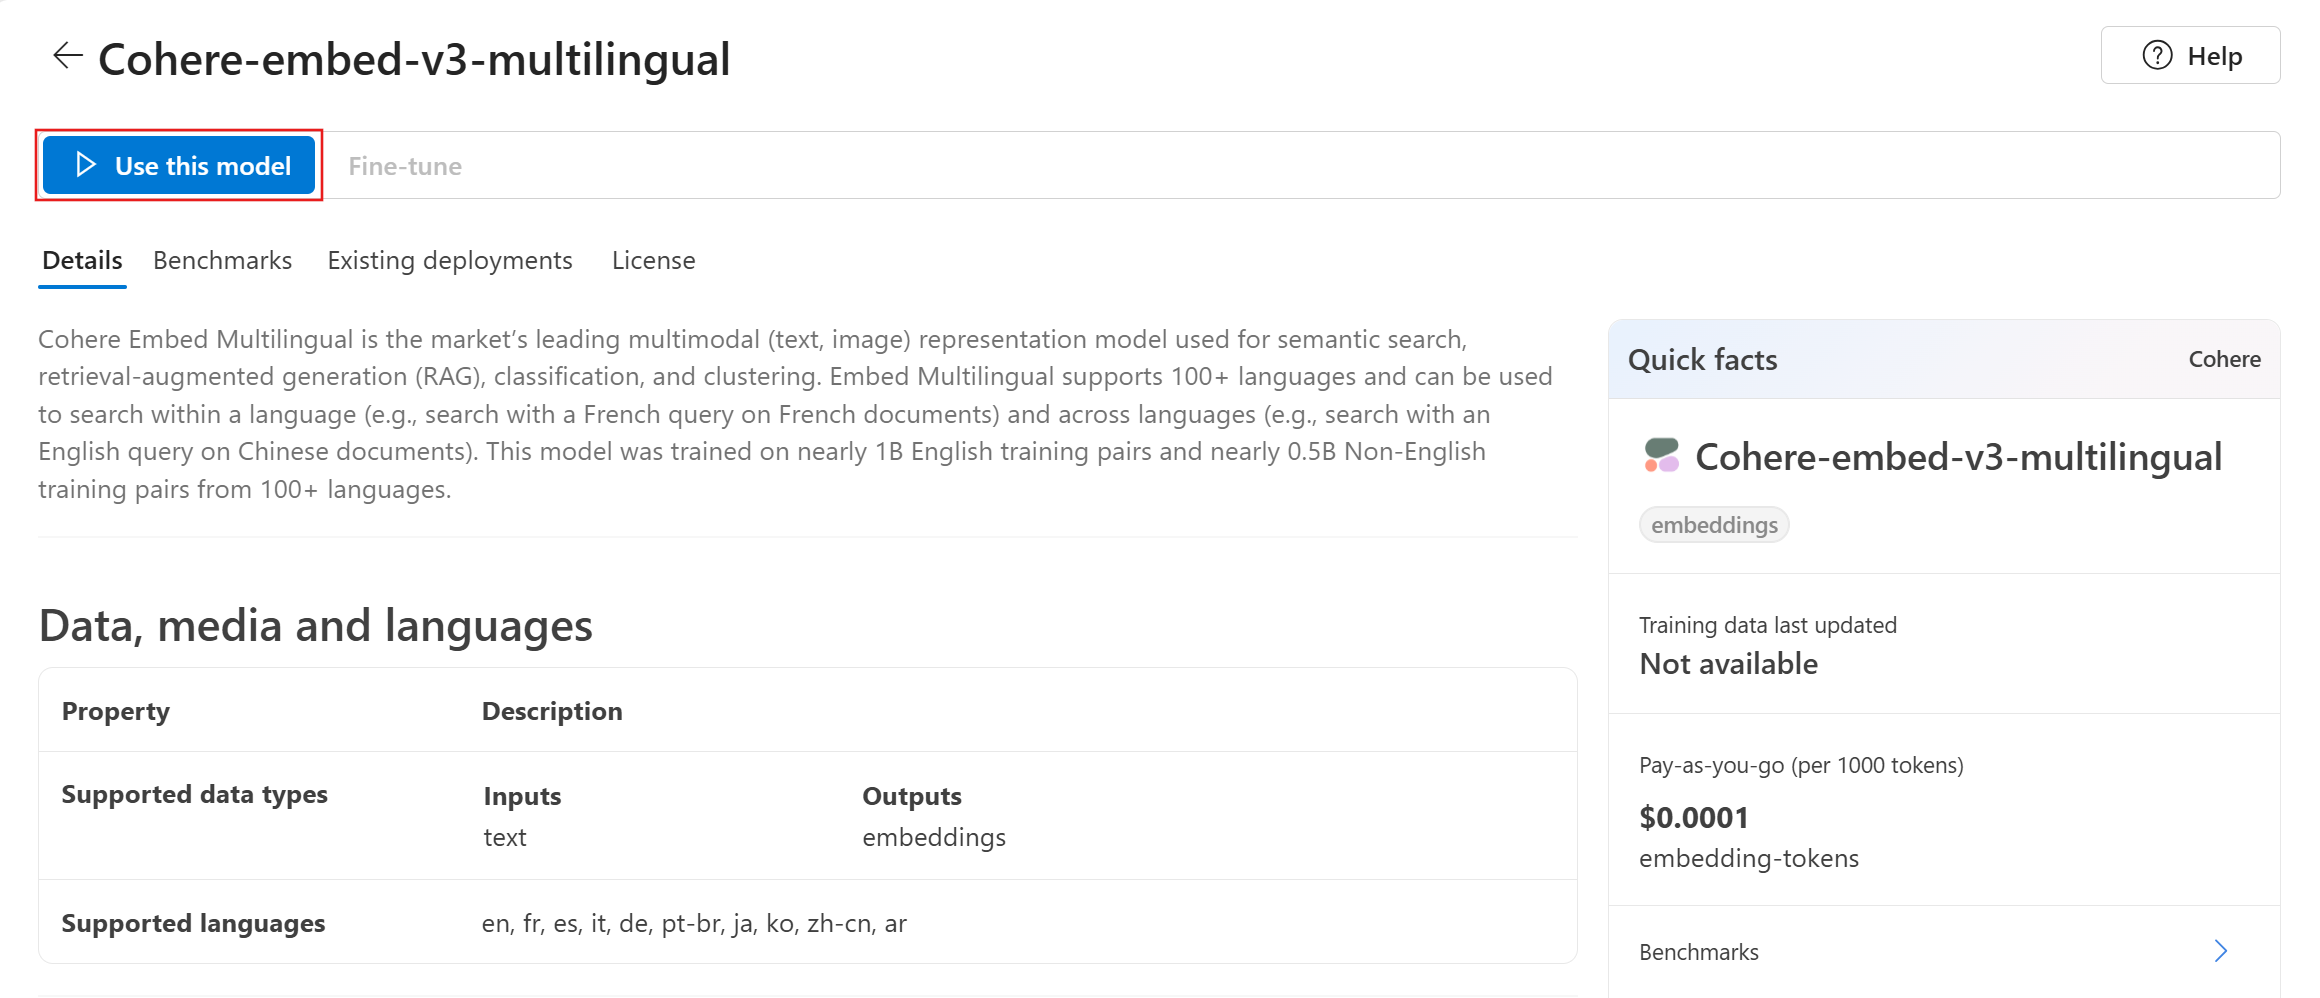Click the question mark Help icon
This screenshot has height=998, width=2320.
pyautogui.click(x=2157, y=56)
